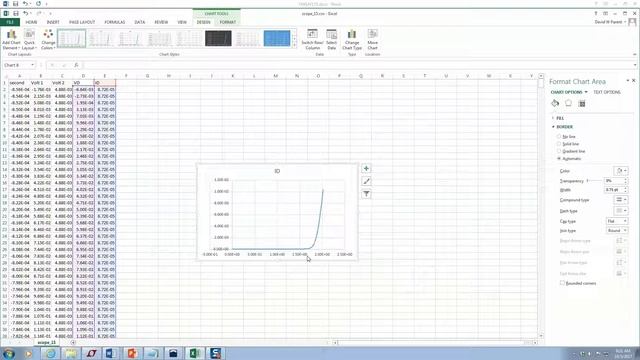Apply the blue background chart style
Image resolution: width=640 pixels, height=360 pixels.
[277, 38]
